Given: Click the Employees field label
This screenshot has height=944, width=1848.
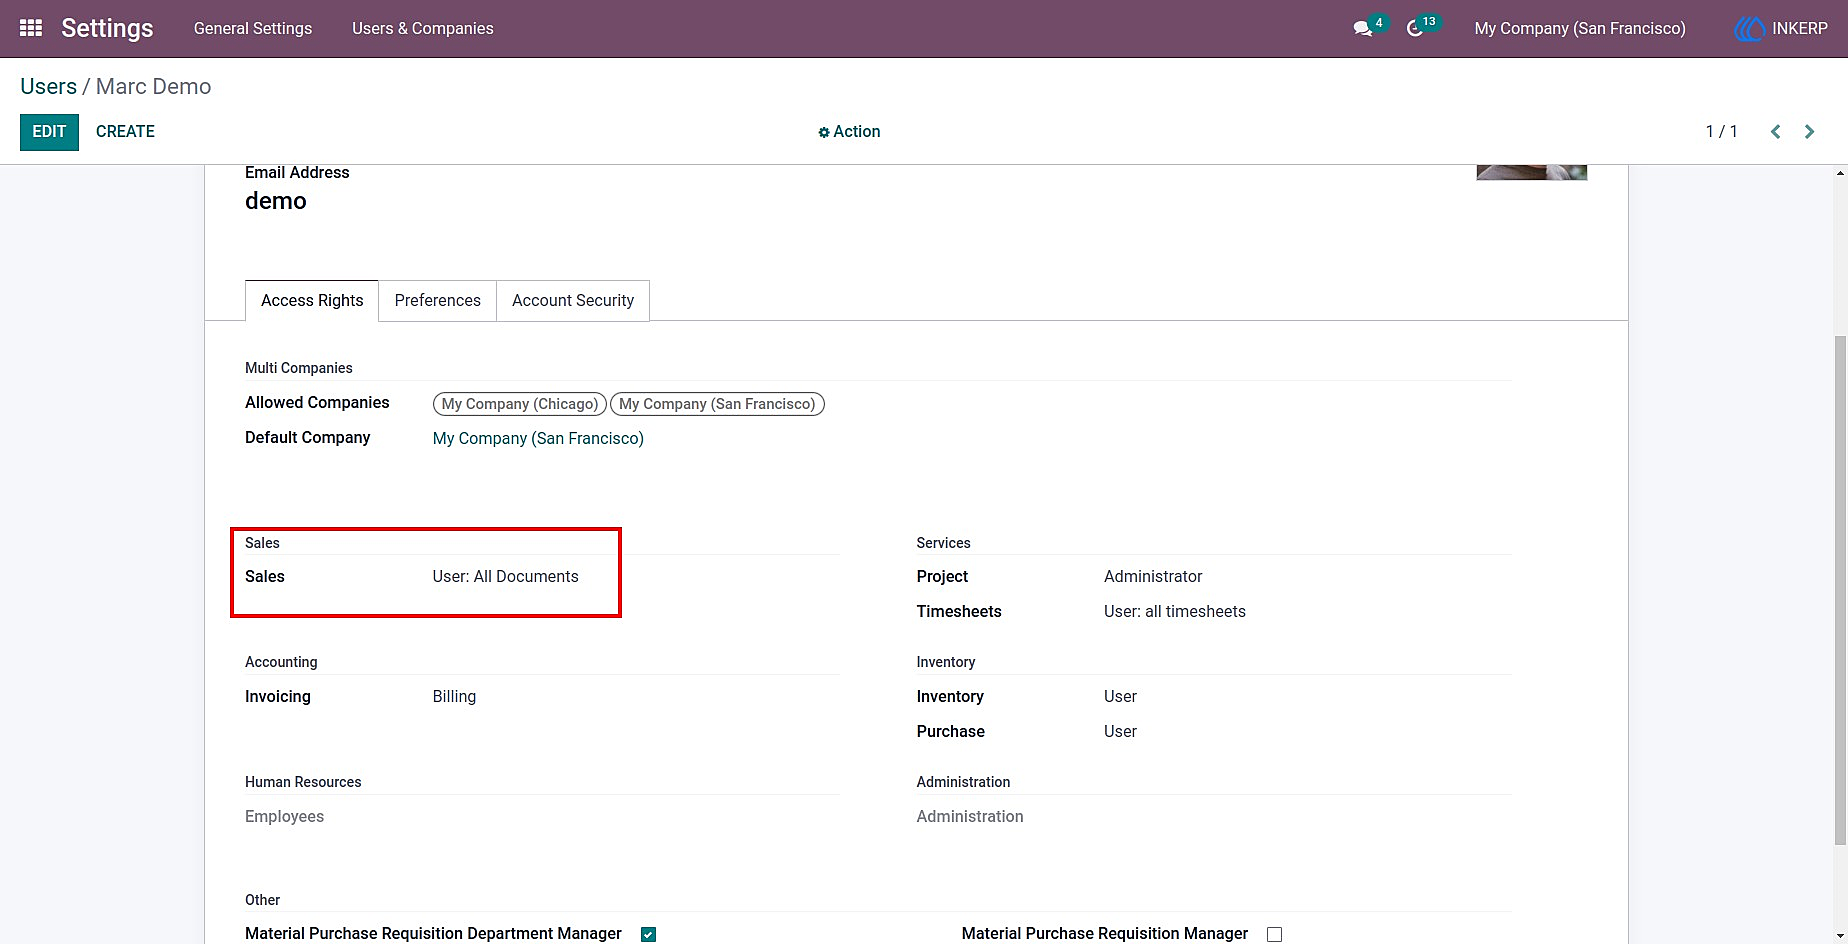Looking at the screenshot, I should (x=284, y=817).
